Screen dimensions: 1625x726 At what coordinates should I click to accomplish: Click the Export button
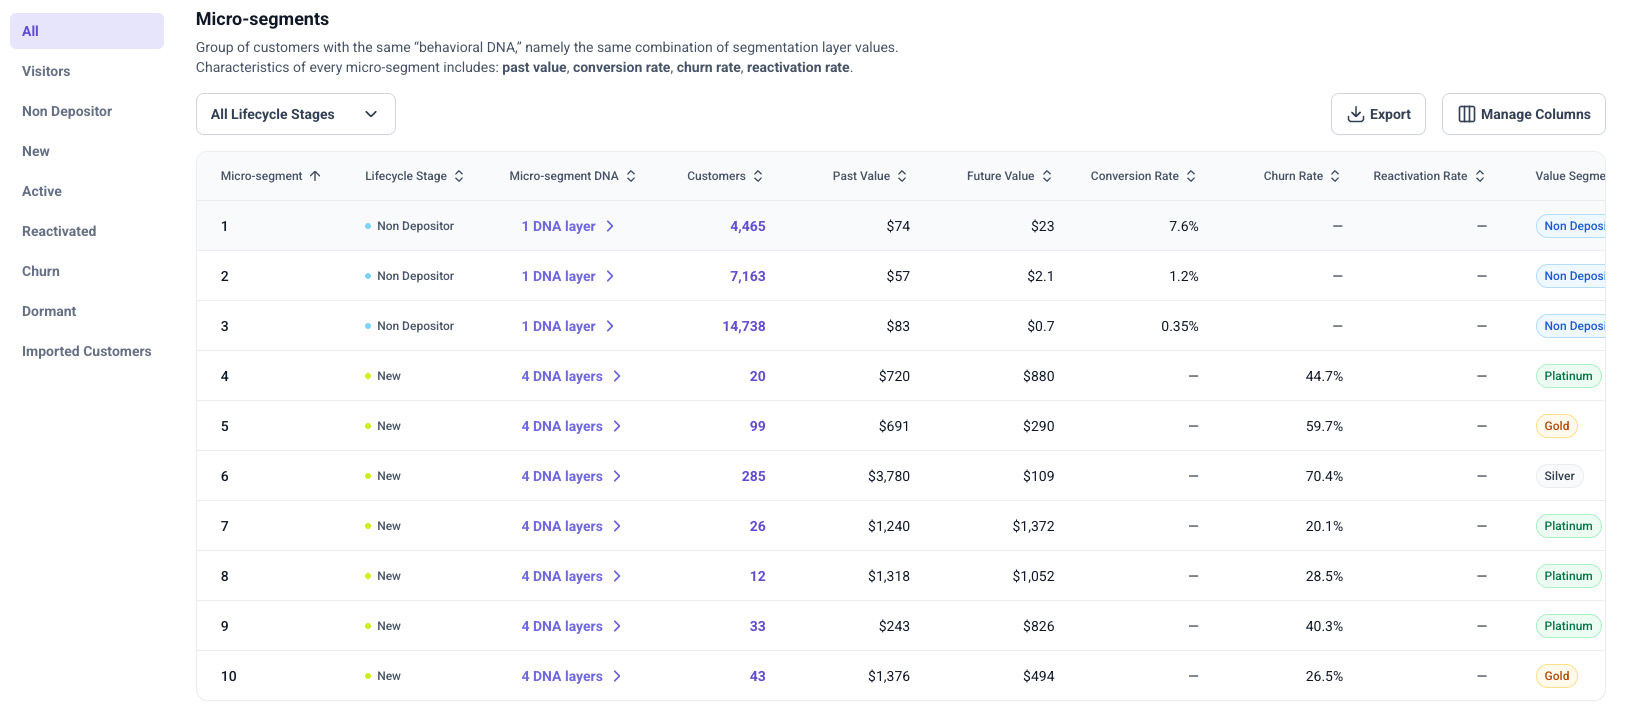point(1379,114)
